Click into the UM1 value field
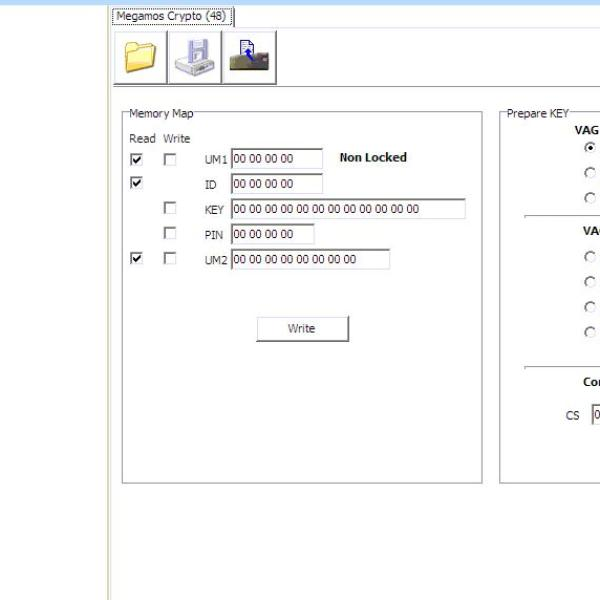The image size is (600, 600). pos(277,159)
